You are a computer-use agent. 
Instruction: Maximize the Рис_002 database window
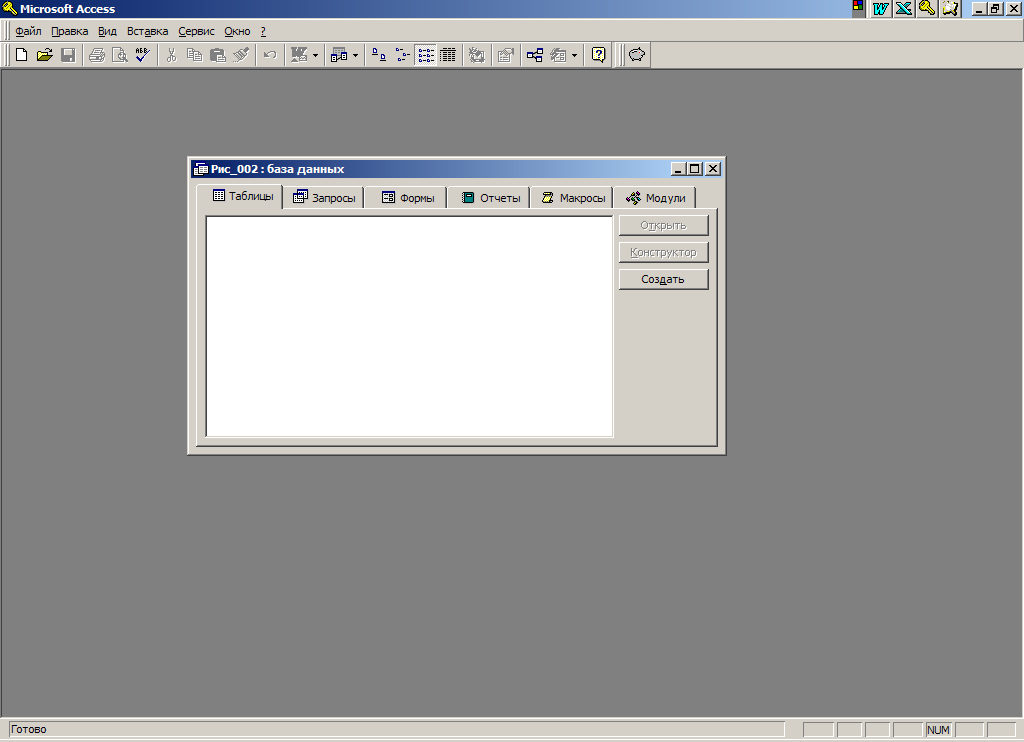[694, 169]
